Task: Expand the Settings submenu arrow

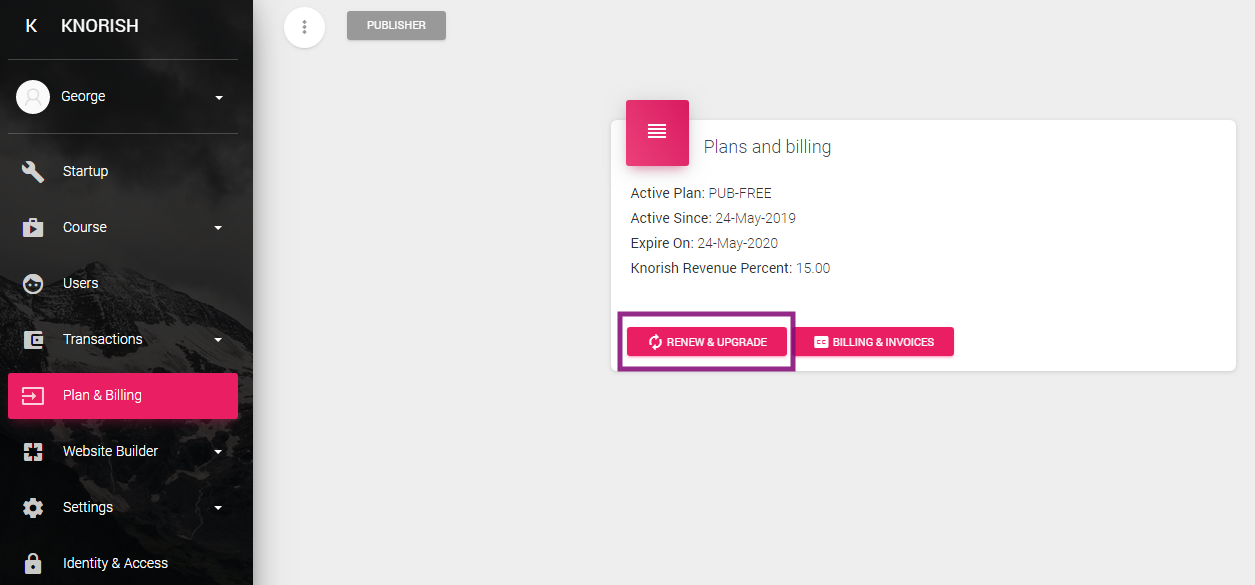Action: click(x=218, y=508)
